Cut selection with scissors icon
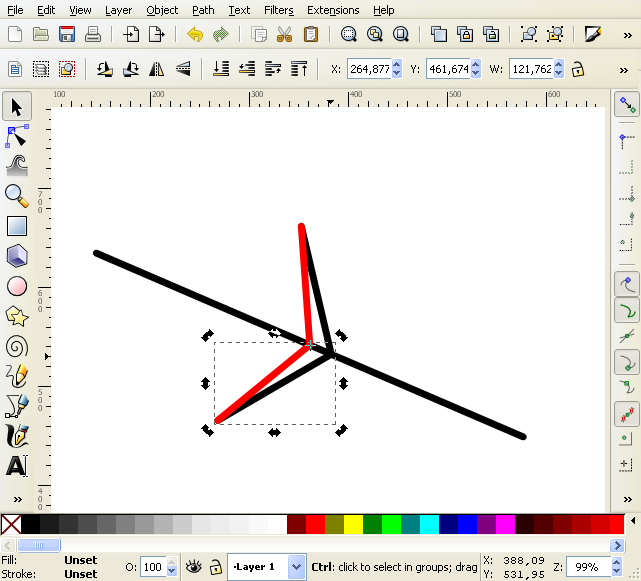Screen dimensions: 641x581 point(285,34)
